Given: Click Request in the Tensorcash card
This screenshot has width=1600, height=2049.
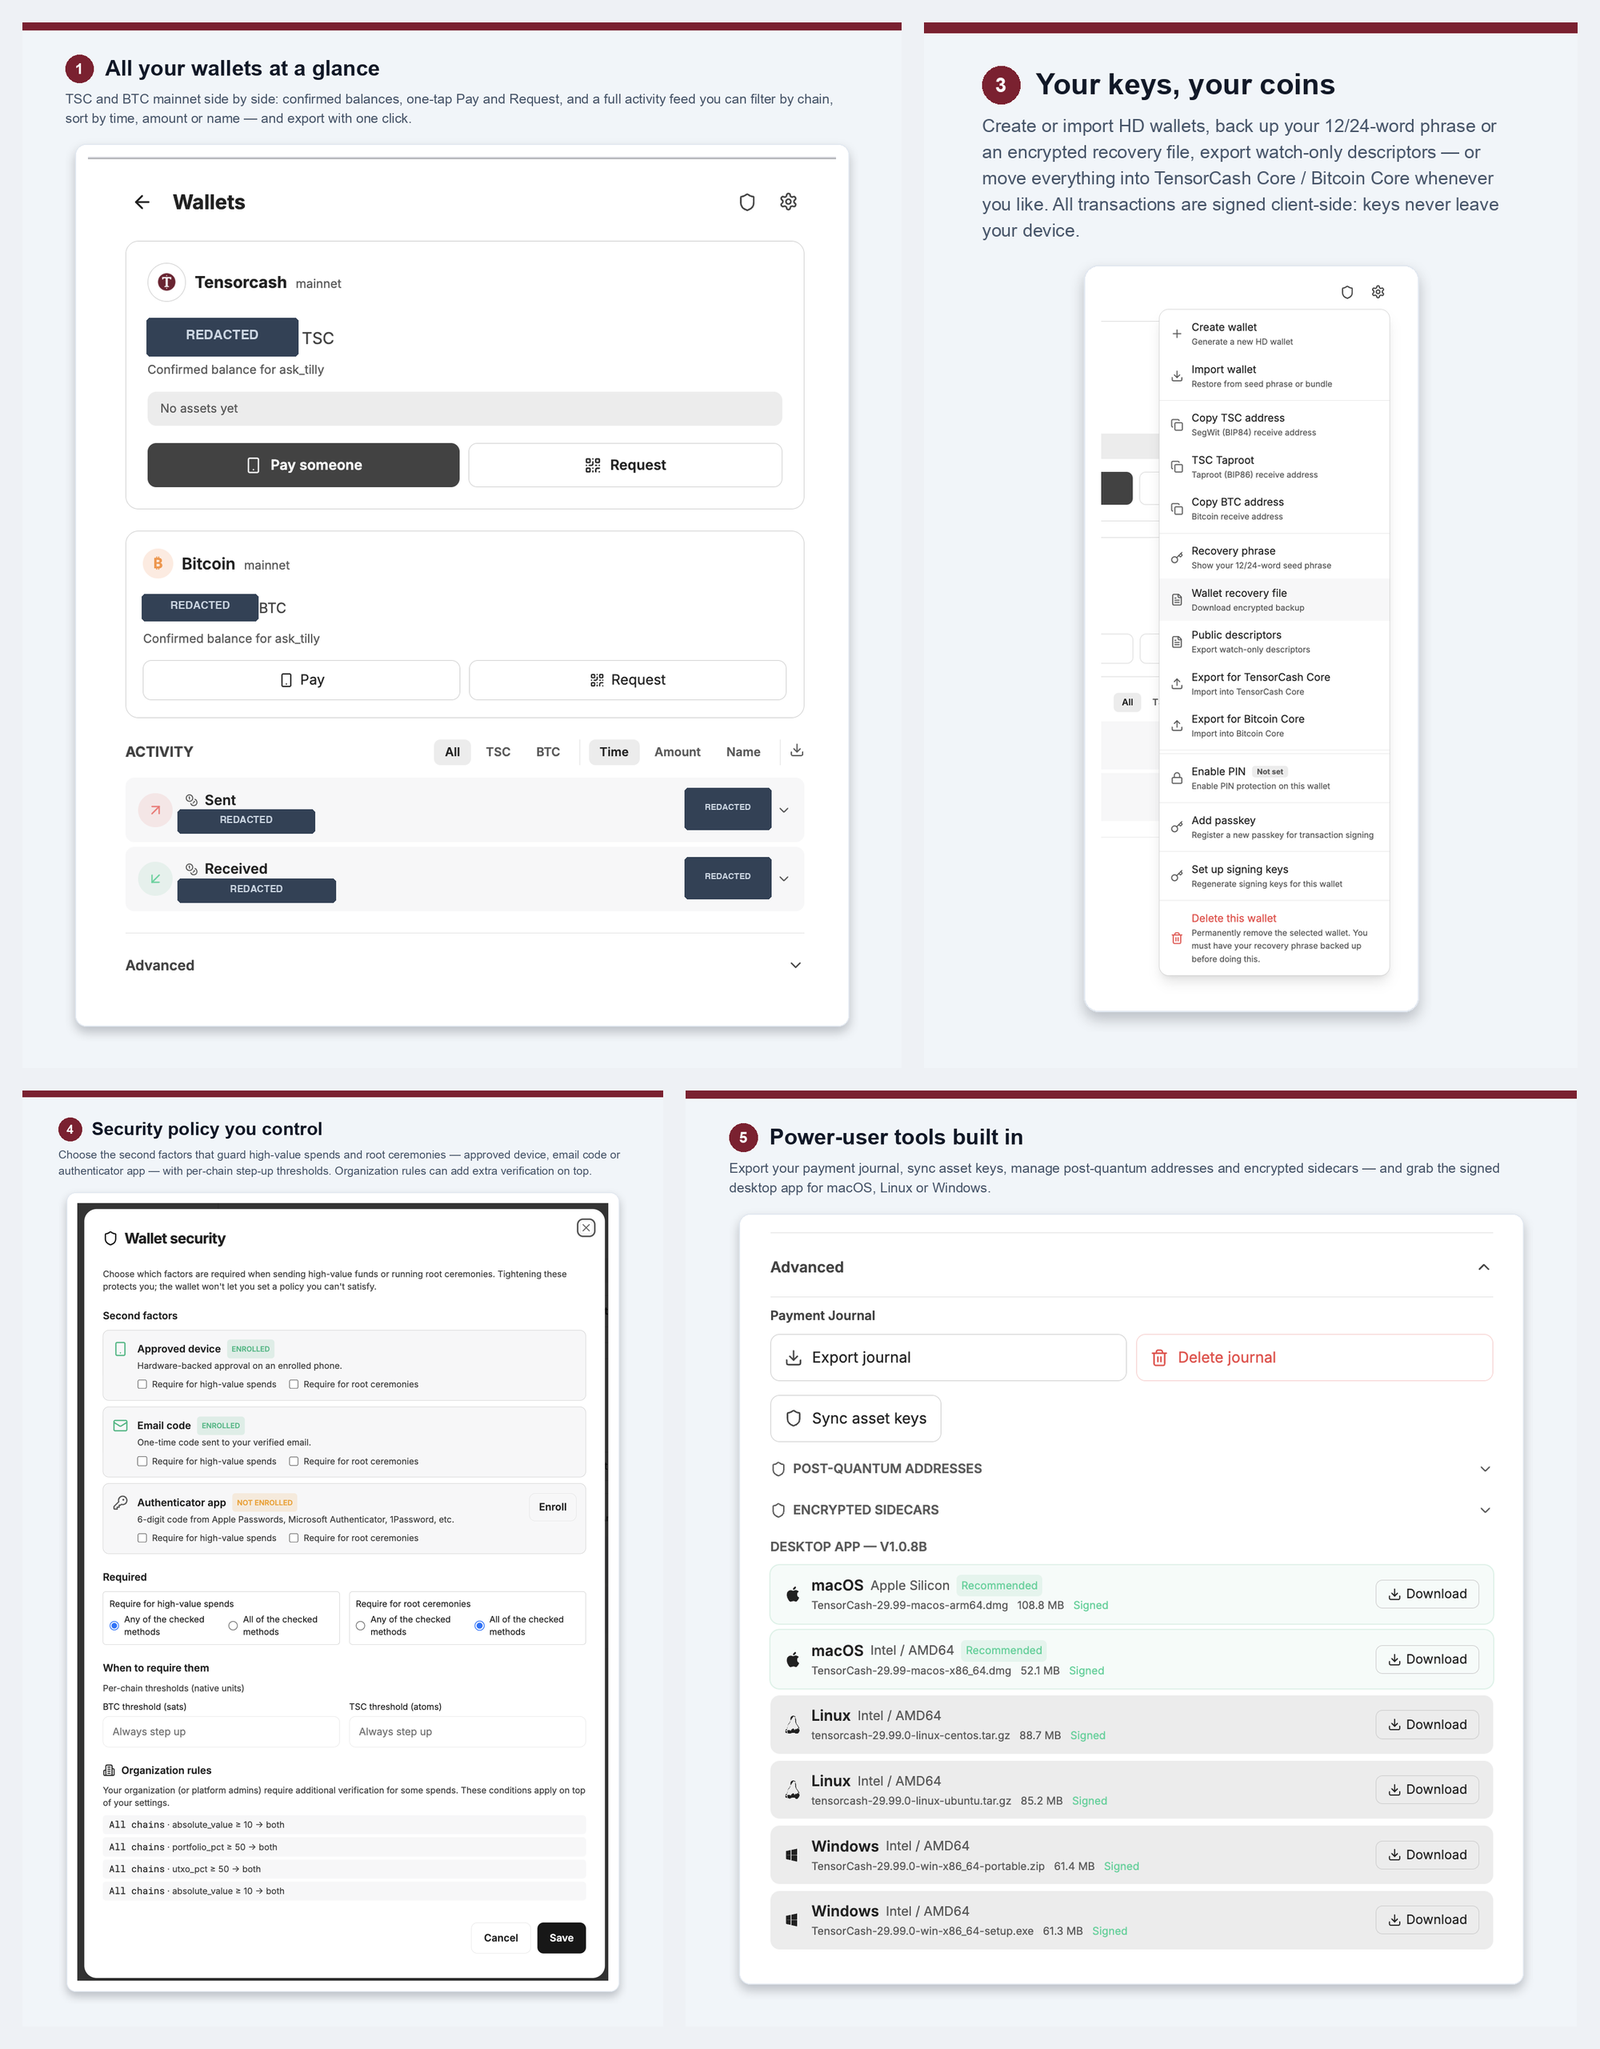Looking at the screenshot, I should (625, 465).
